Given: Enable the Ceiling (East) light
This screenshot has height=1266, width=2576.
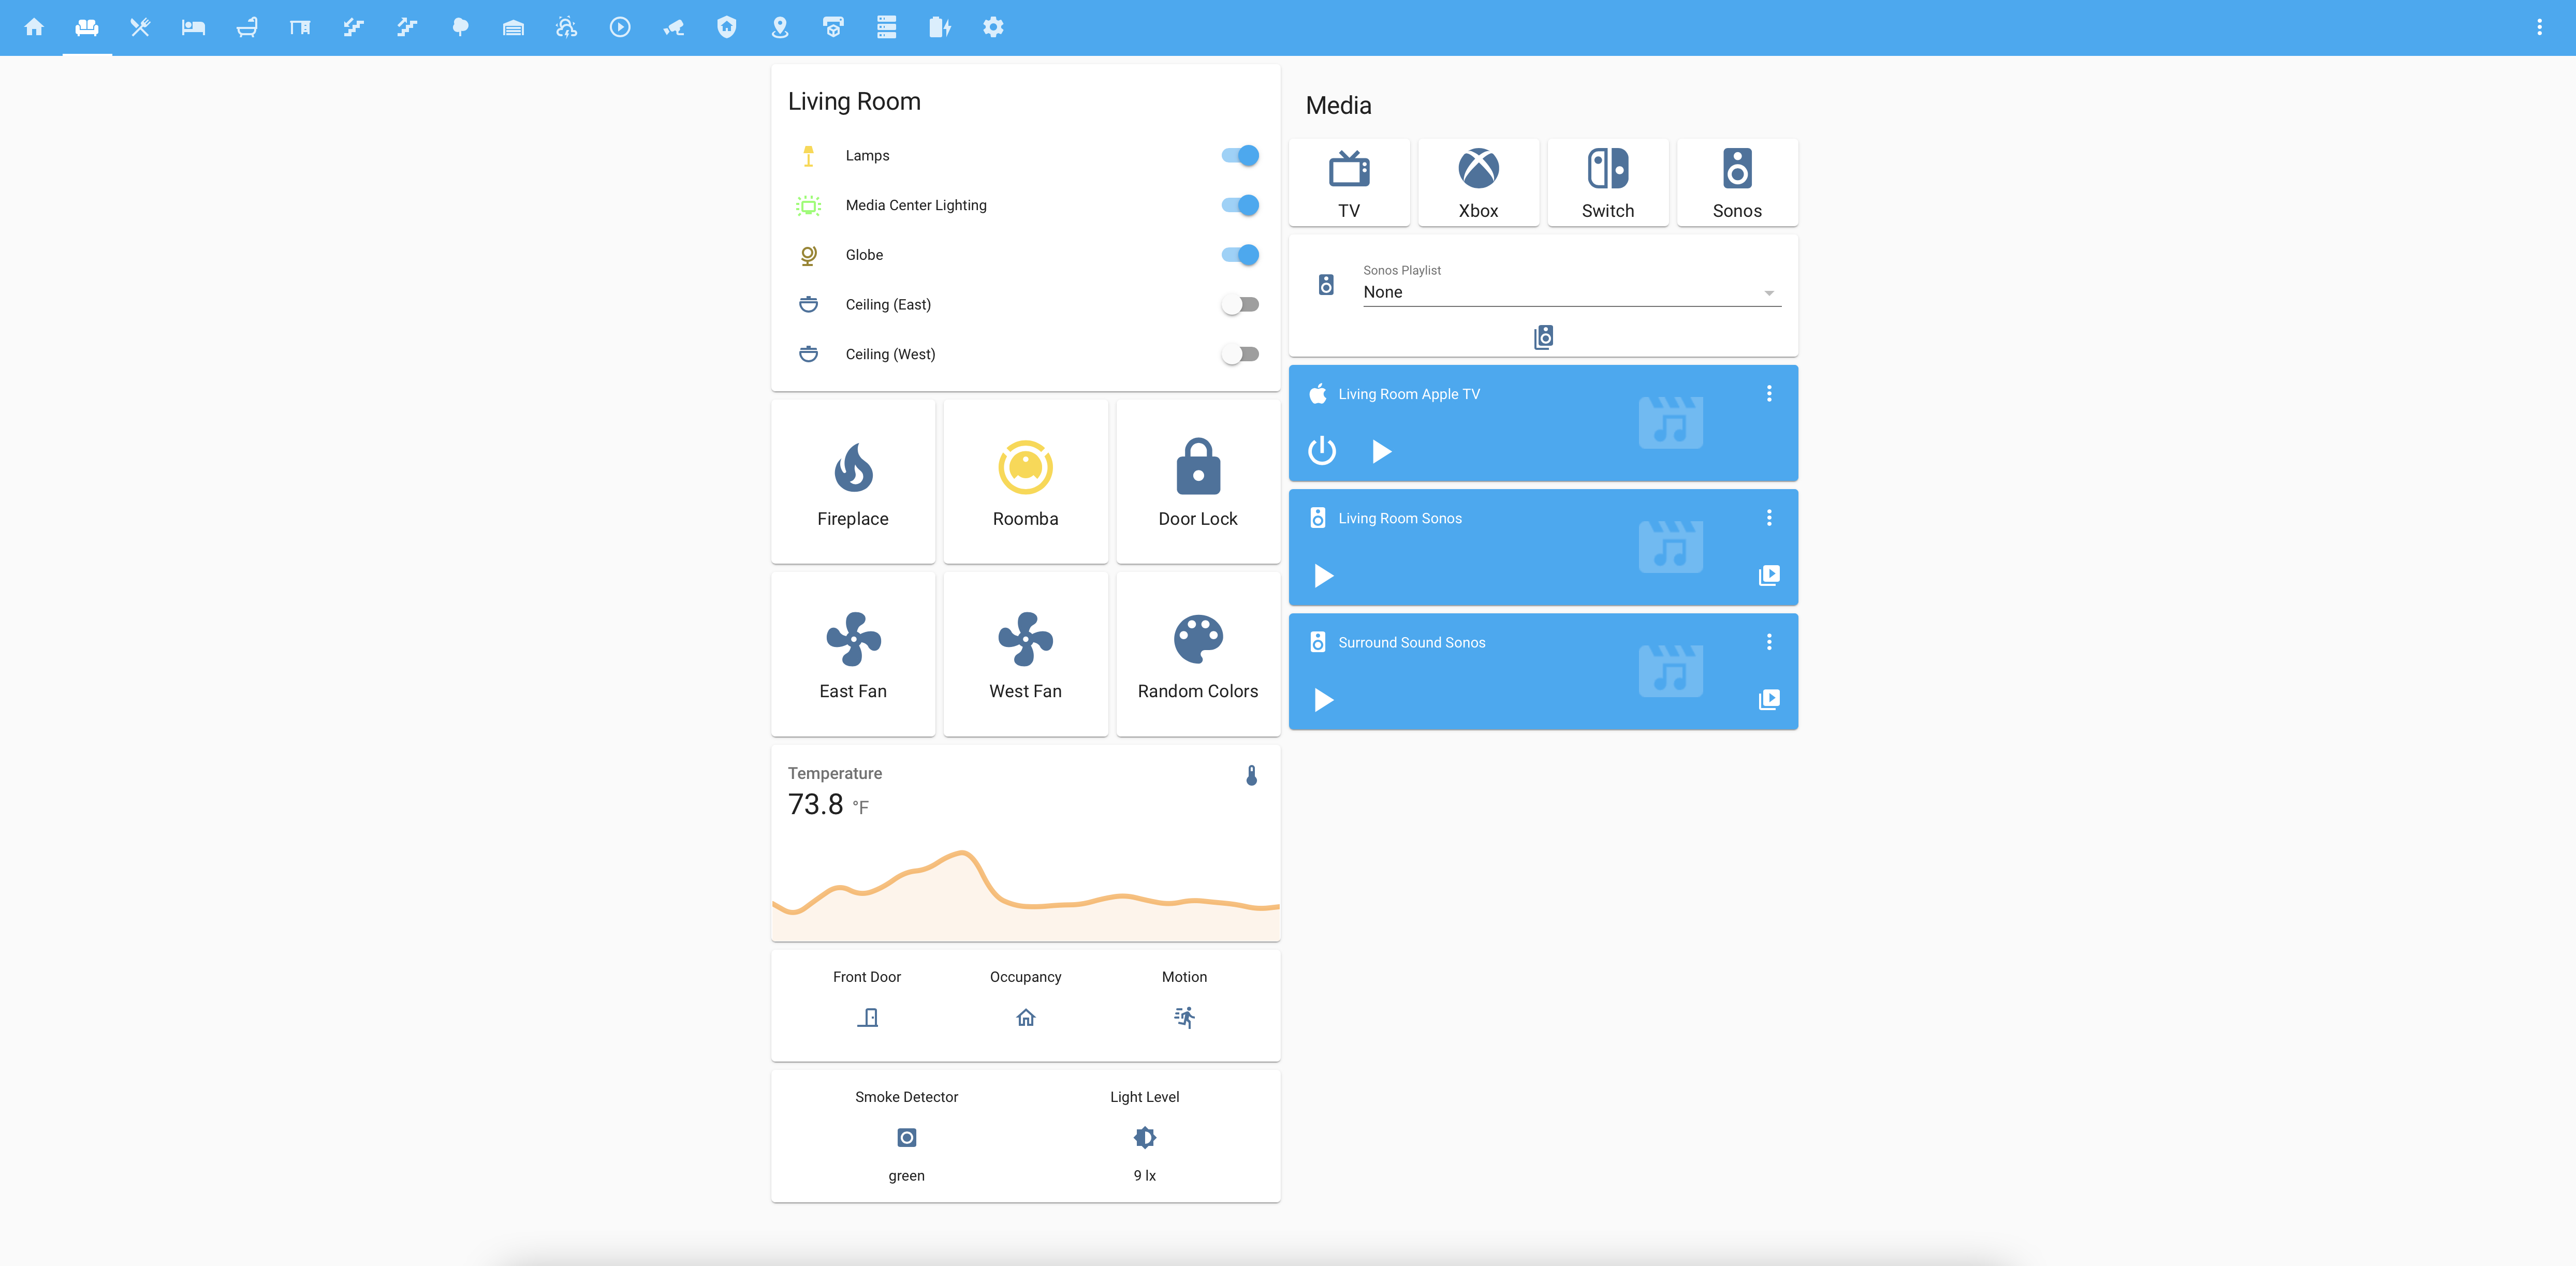Looking at the screenshot, I should (1240, 305).
